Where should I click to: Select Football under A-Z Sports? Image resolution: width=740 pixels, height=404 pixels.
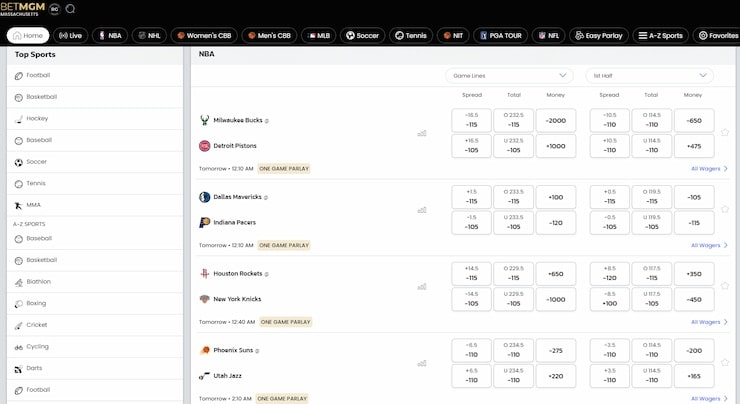(x=95, y=390)
